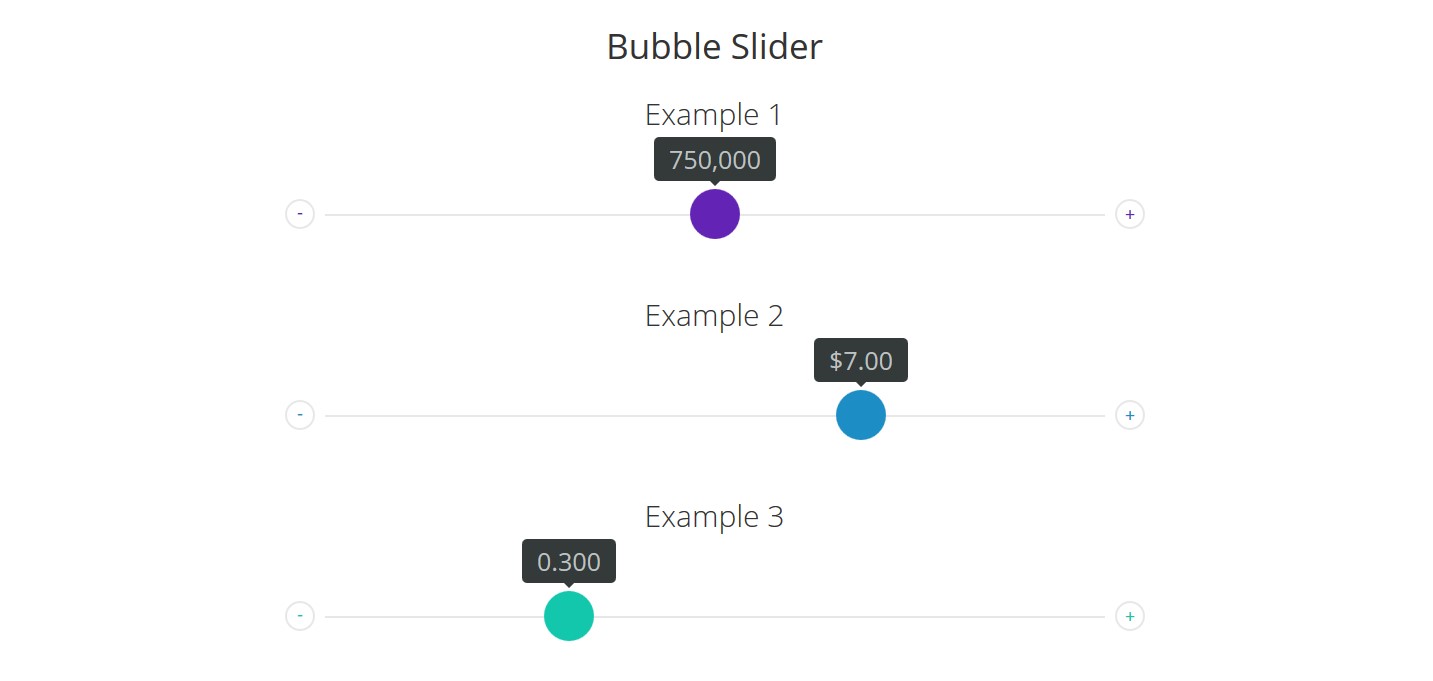Click Example 1 track left of purple handle
1433x681 pixels.
point(500,215)
